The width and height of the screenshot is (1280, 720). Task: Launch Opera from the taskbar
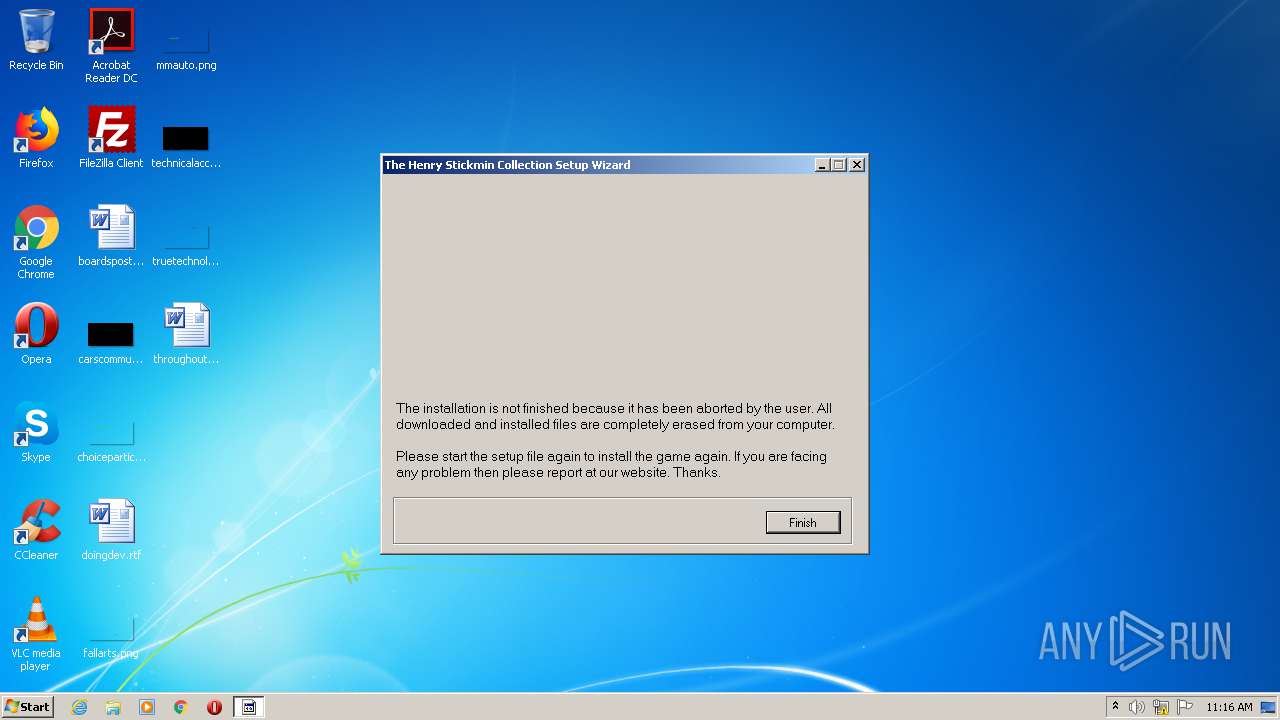214,707
